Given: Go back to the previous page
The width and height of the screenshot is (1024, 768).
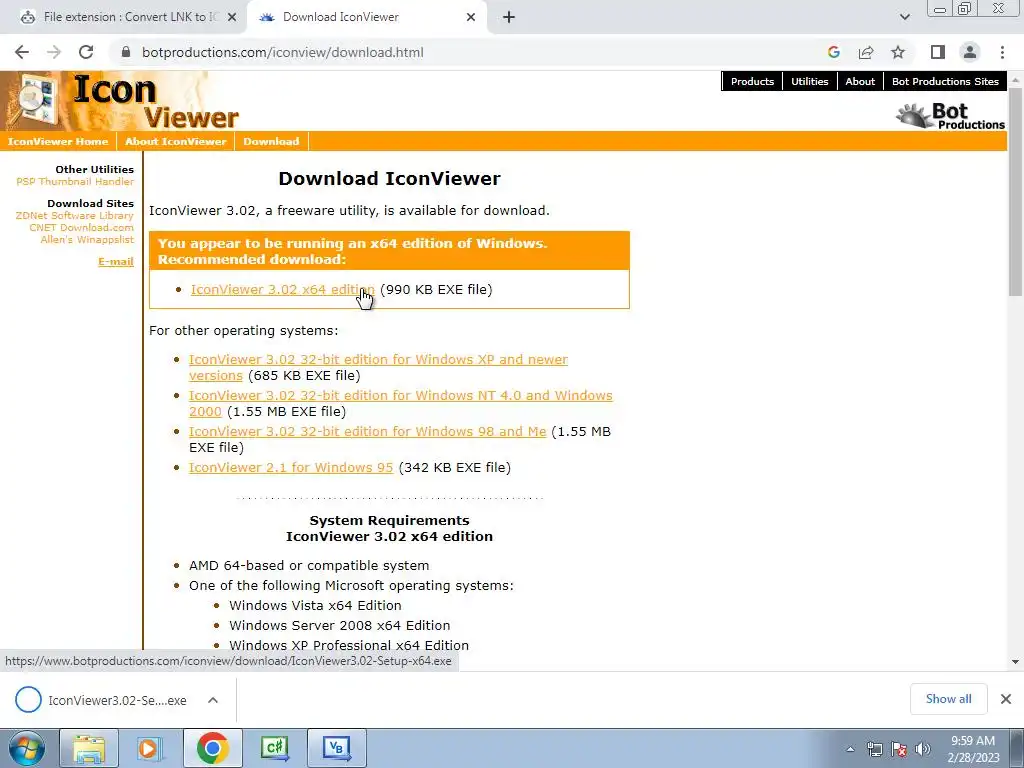Looking at the screenshot, I should (x=22, y=52).
